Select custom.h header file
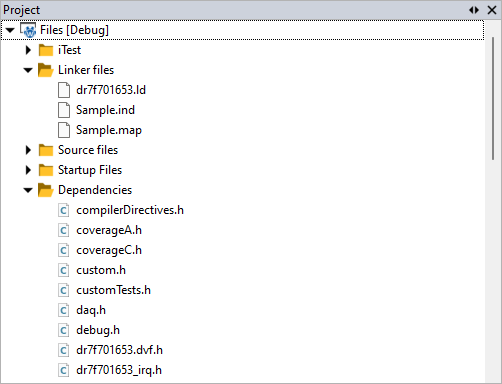502x384 pixels. tap(101, 270)
